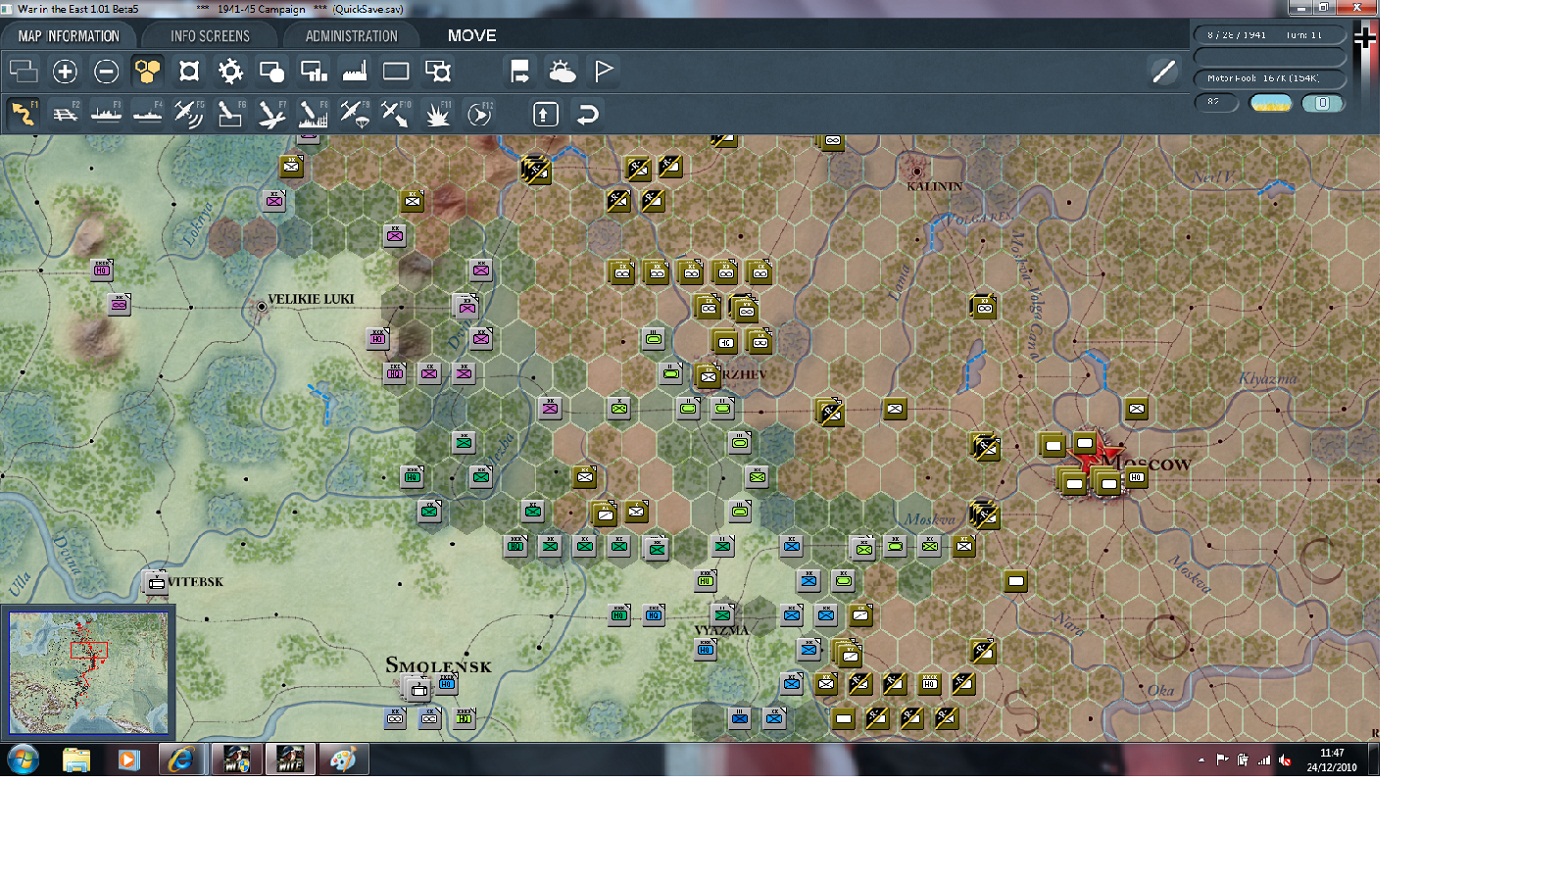
Task: Select the unit counter on Vitebsk
Action: click(156, 582)
